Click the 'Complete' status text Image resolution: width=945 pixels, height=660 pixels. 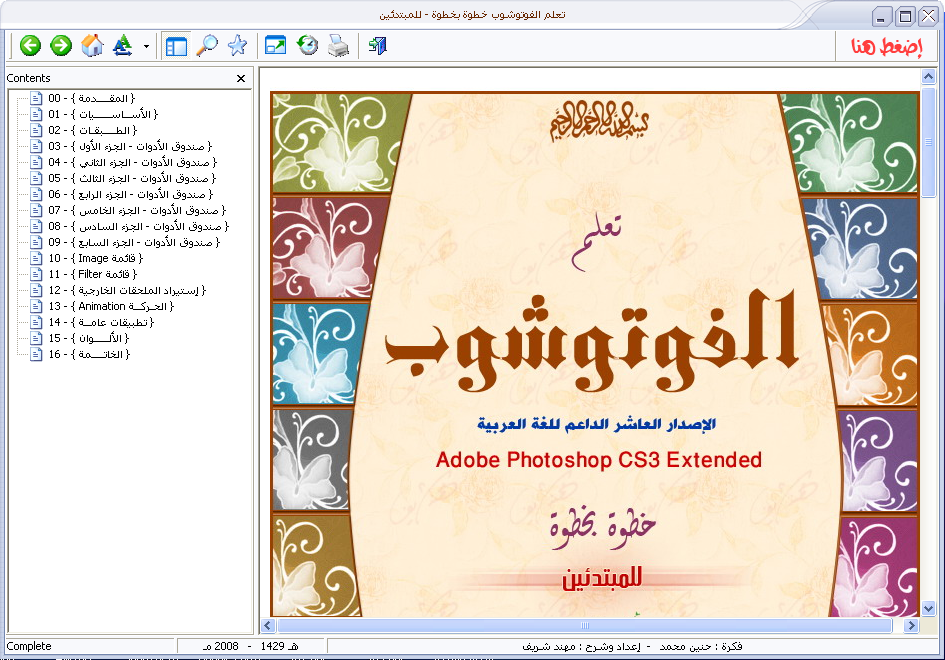click(x=29, y=646)
